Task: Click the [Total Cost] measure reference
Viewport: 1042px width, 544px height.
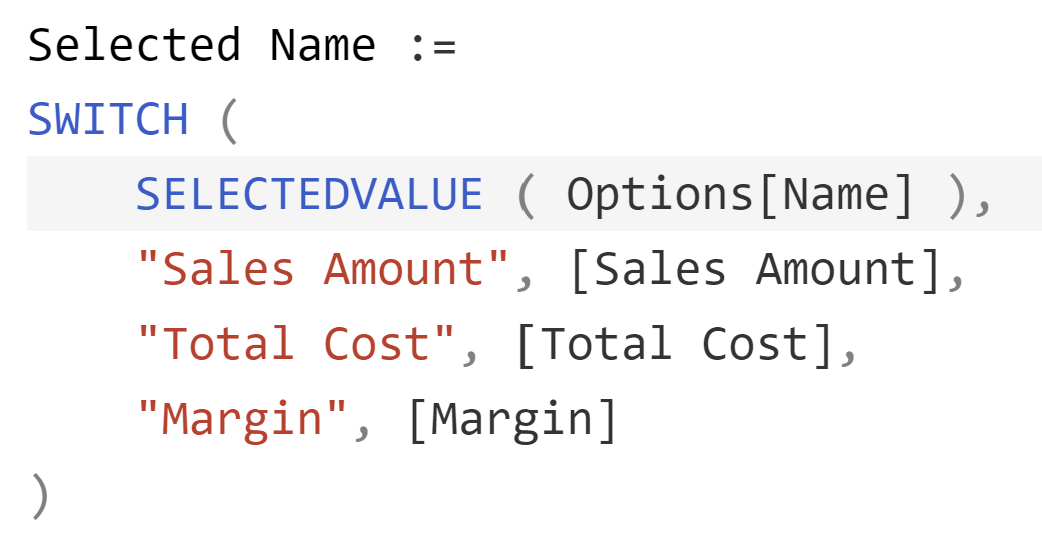Action: click(x=674, y=345)
